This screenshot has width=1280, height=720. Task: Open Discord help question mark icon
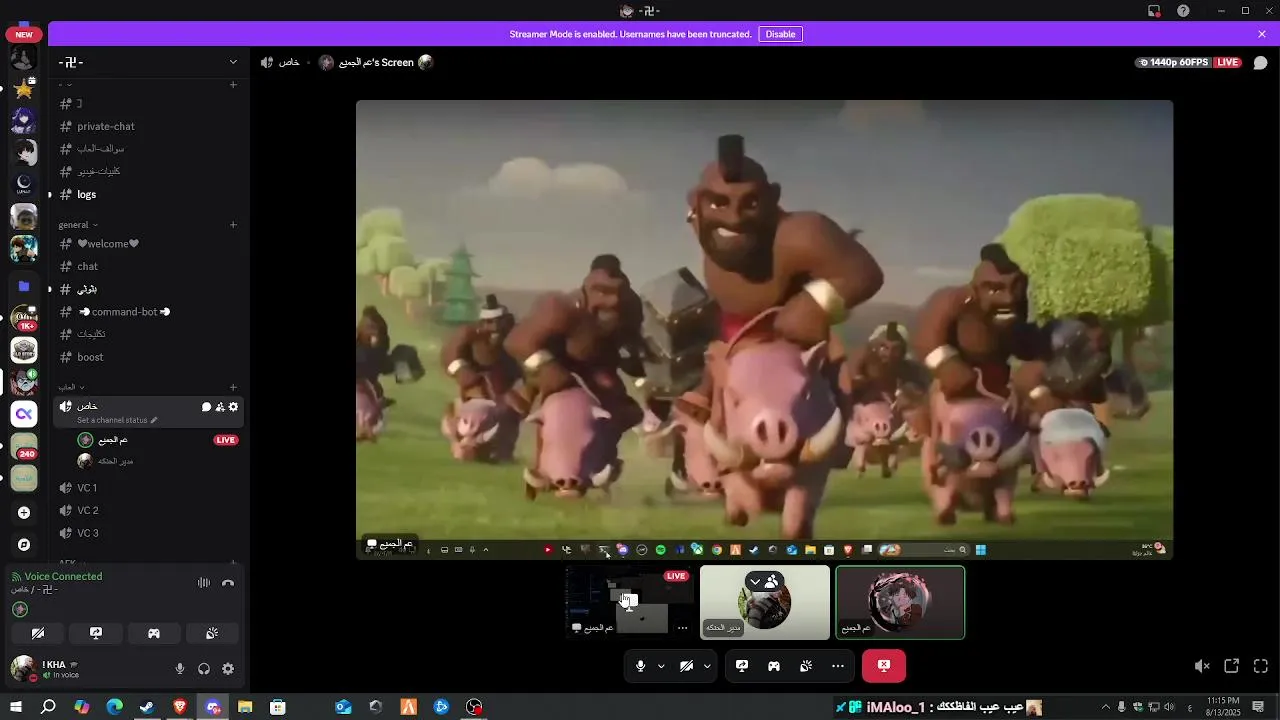tap(1184, 11)
